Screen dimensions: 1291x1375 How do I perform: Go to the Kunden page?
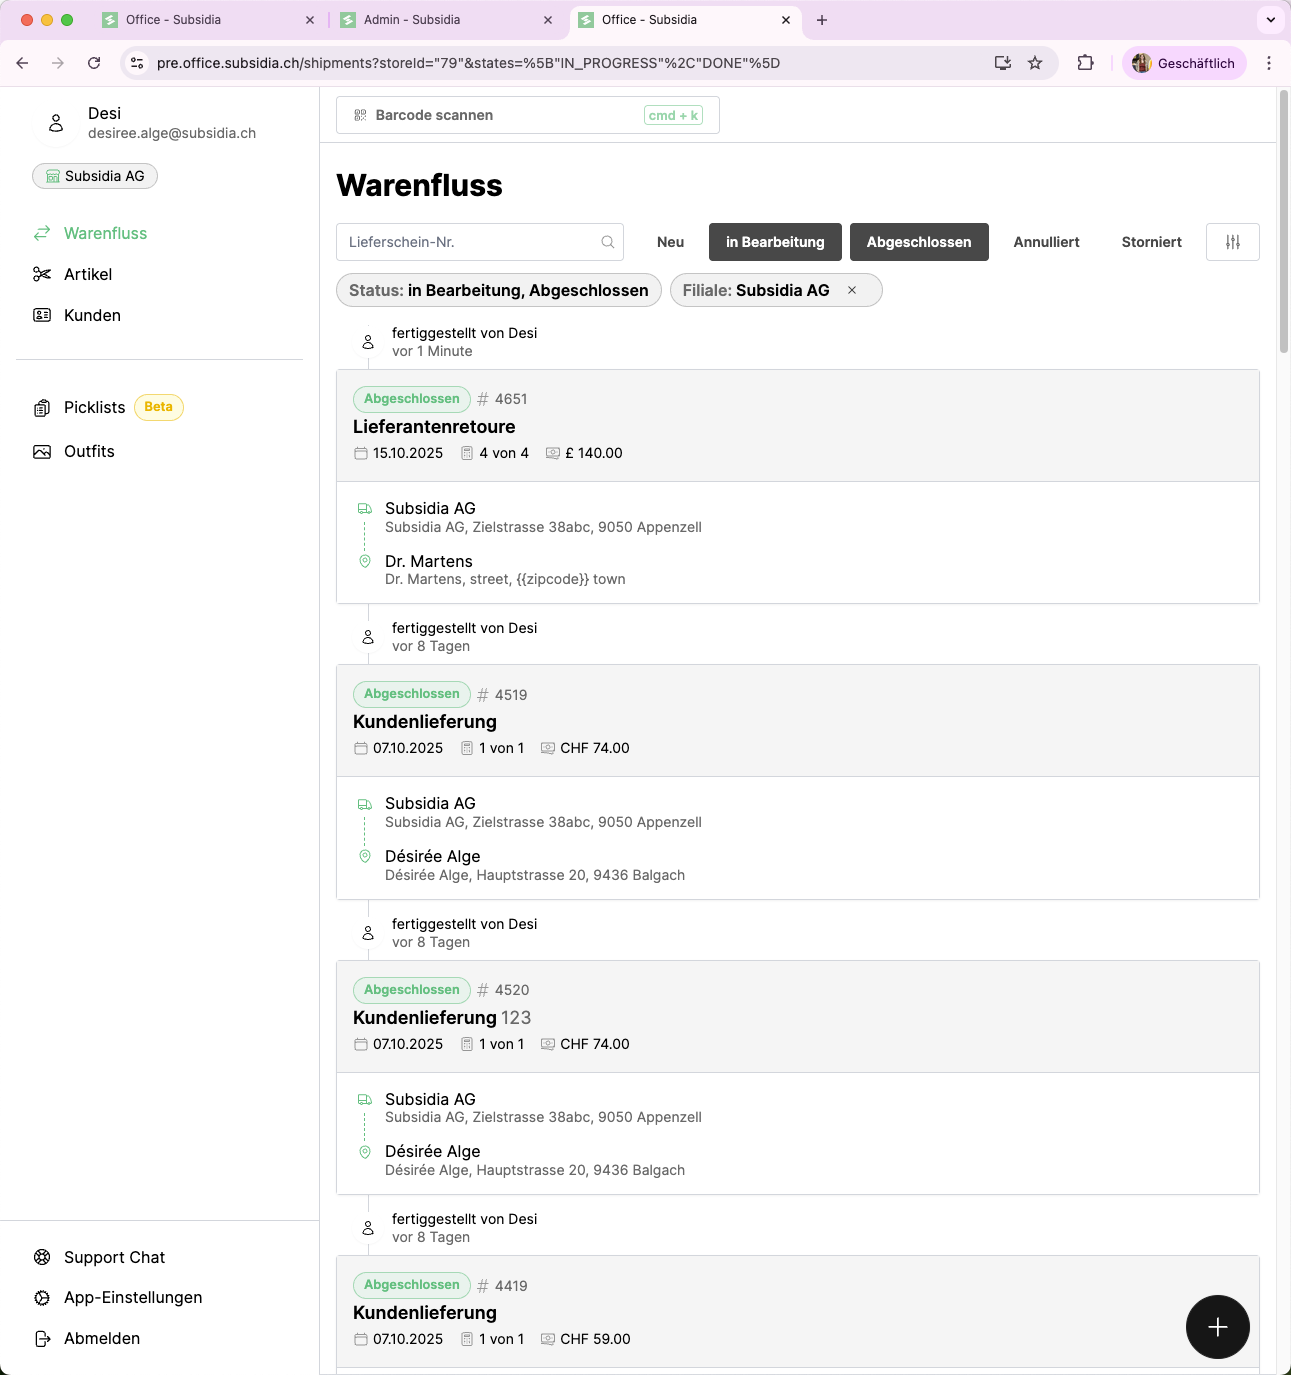(x=92, y=315)
